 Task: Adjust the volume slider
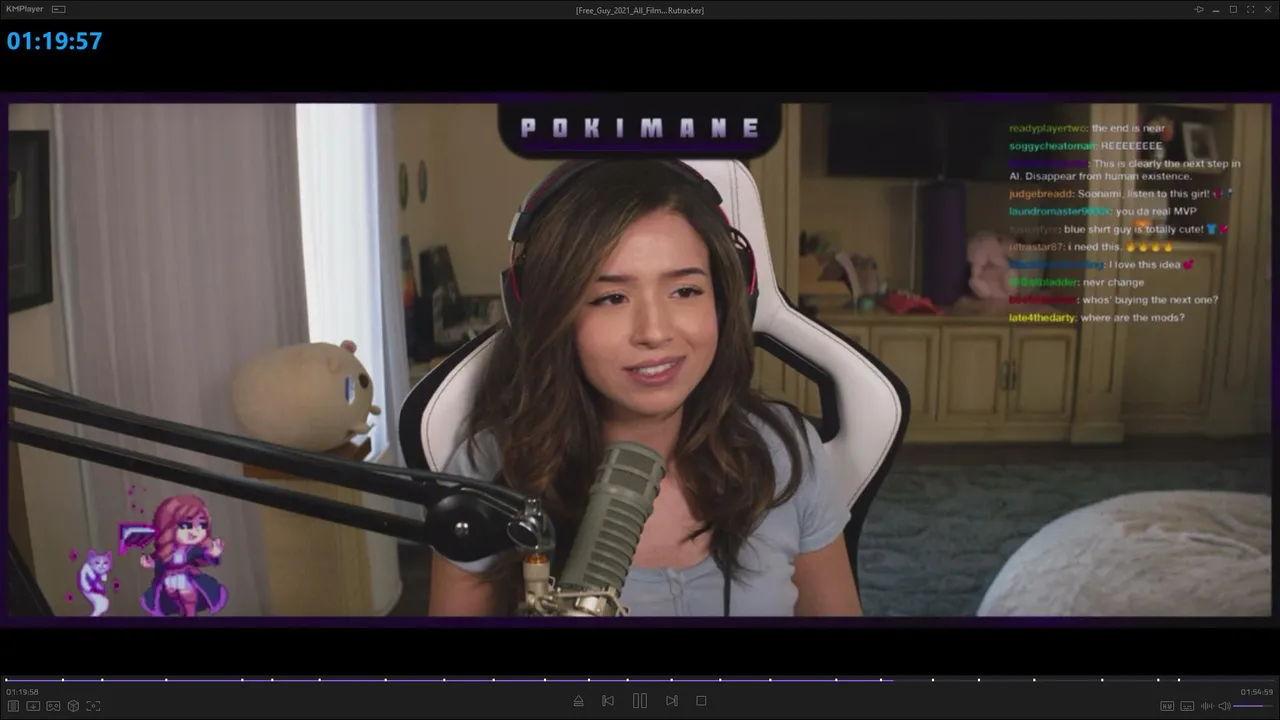point(1254,706)
